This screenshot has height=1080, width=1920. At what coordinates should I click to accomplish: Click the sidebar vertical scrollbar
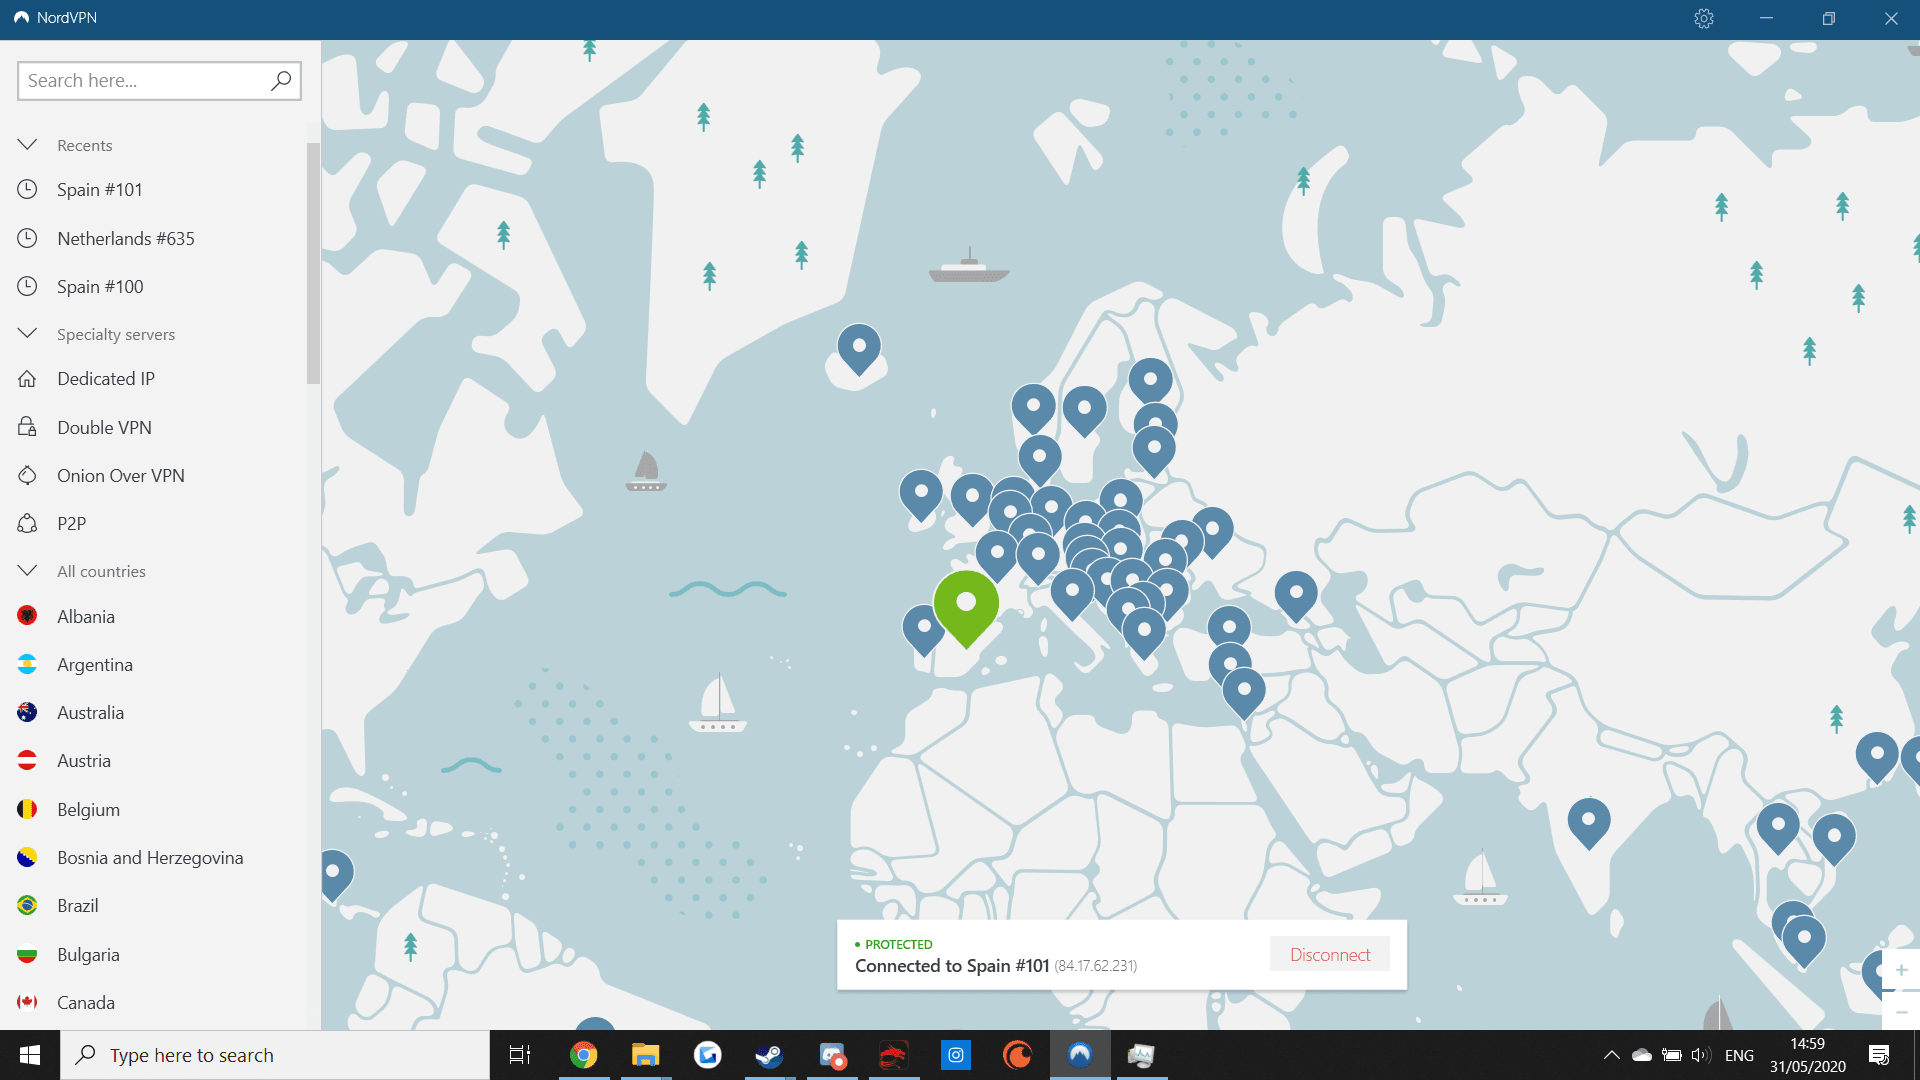[x=313, y=263]
